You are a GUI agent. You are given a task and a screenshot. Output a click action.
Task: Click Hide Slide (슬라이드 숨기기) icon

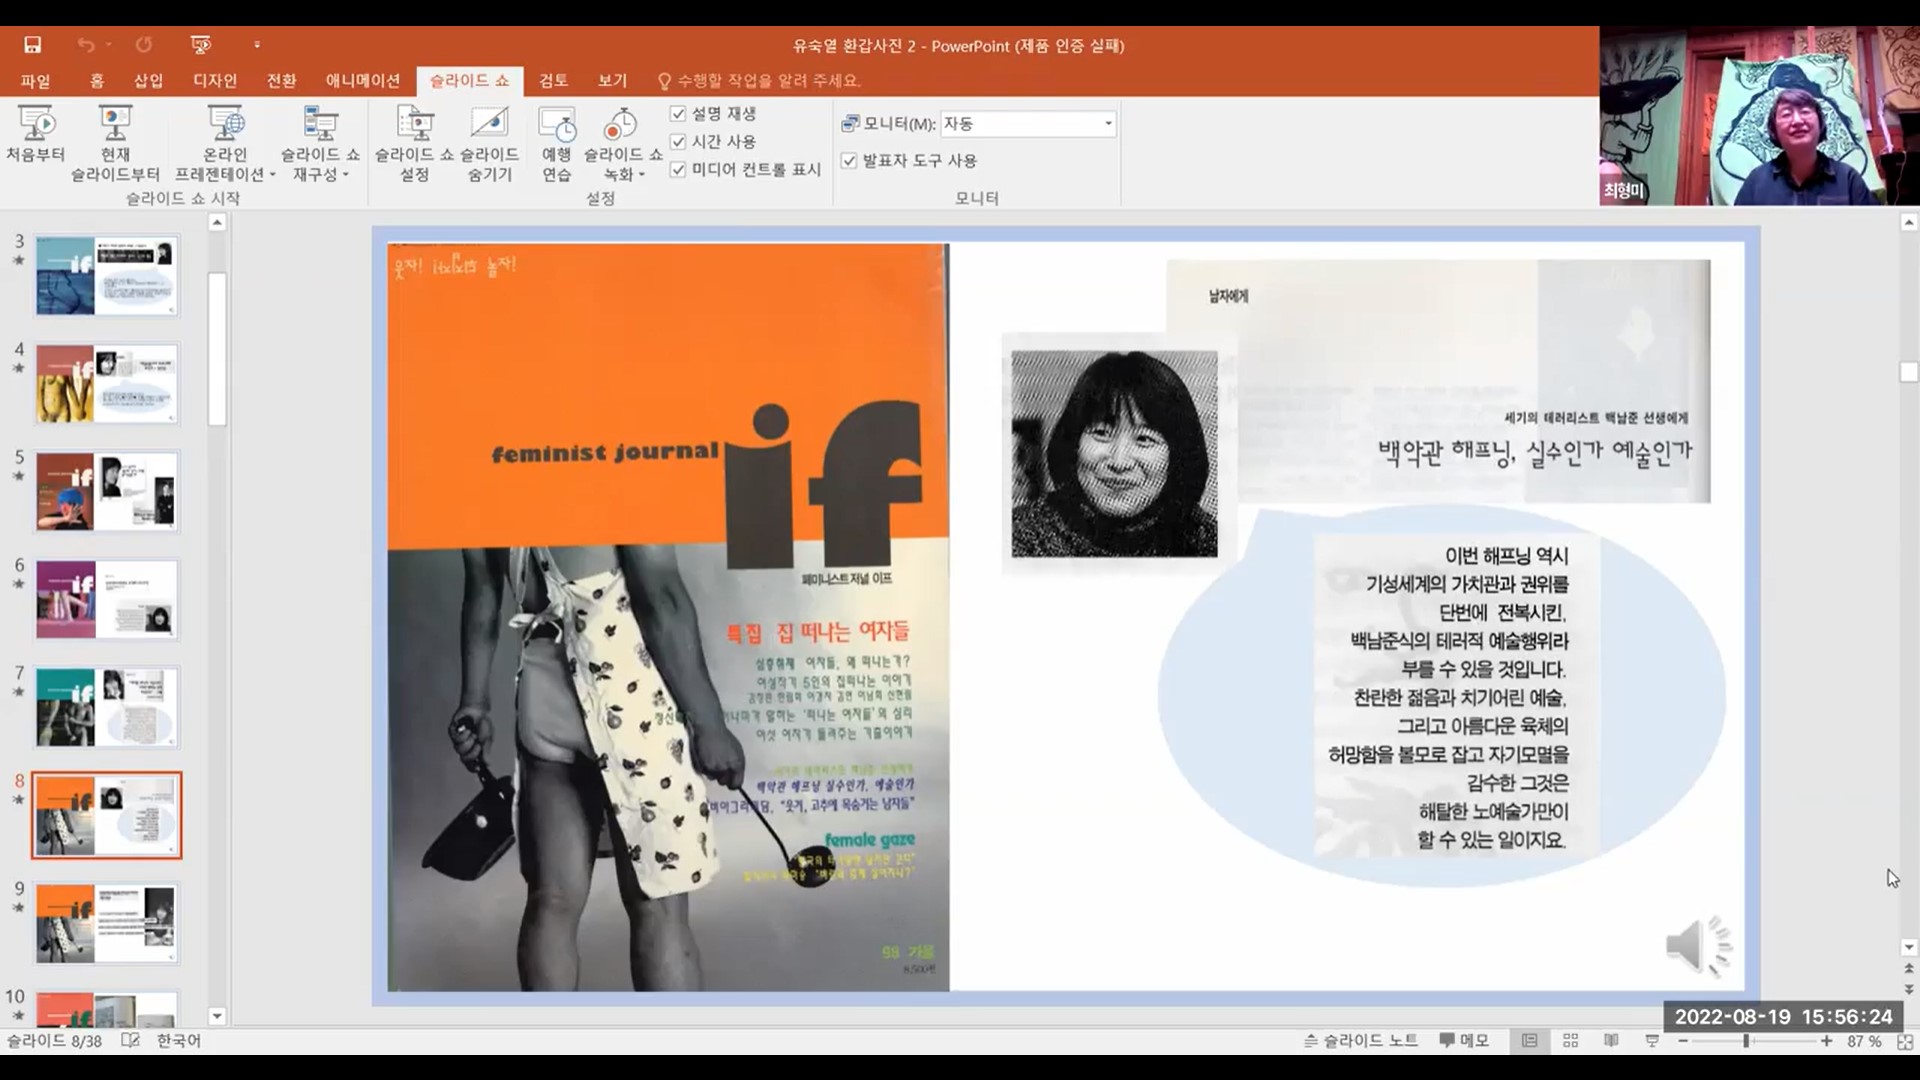[x=489, y=144]
